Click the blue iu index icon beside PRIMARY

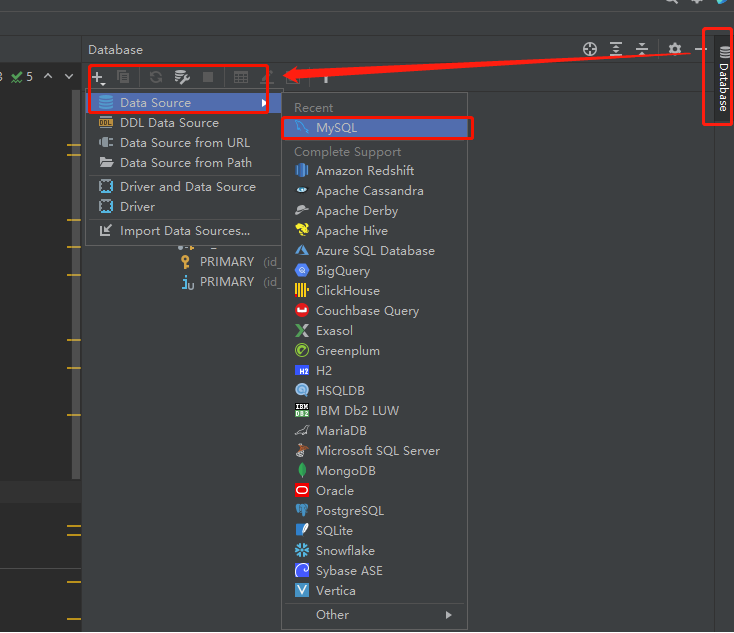(x=188, y=282)
